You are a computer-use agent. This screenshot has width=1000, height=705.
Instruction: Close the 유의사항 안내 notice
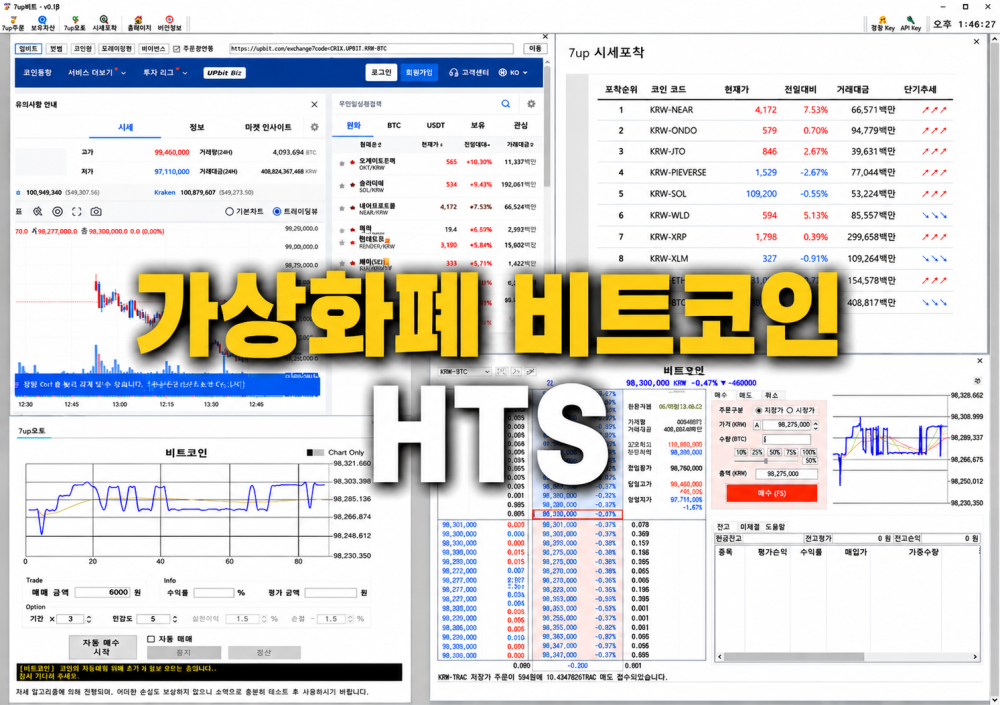coord(314,104)
